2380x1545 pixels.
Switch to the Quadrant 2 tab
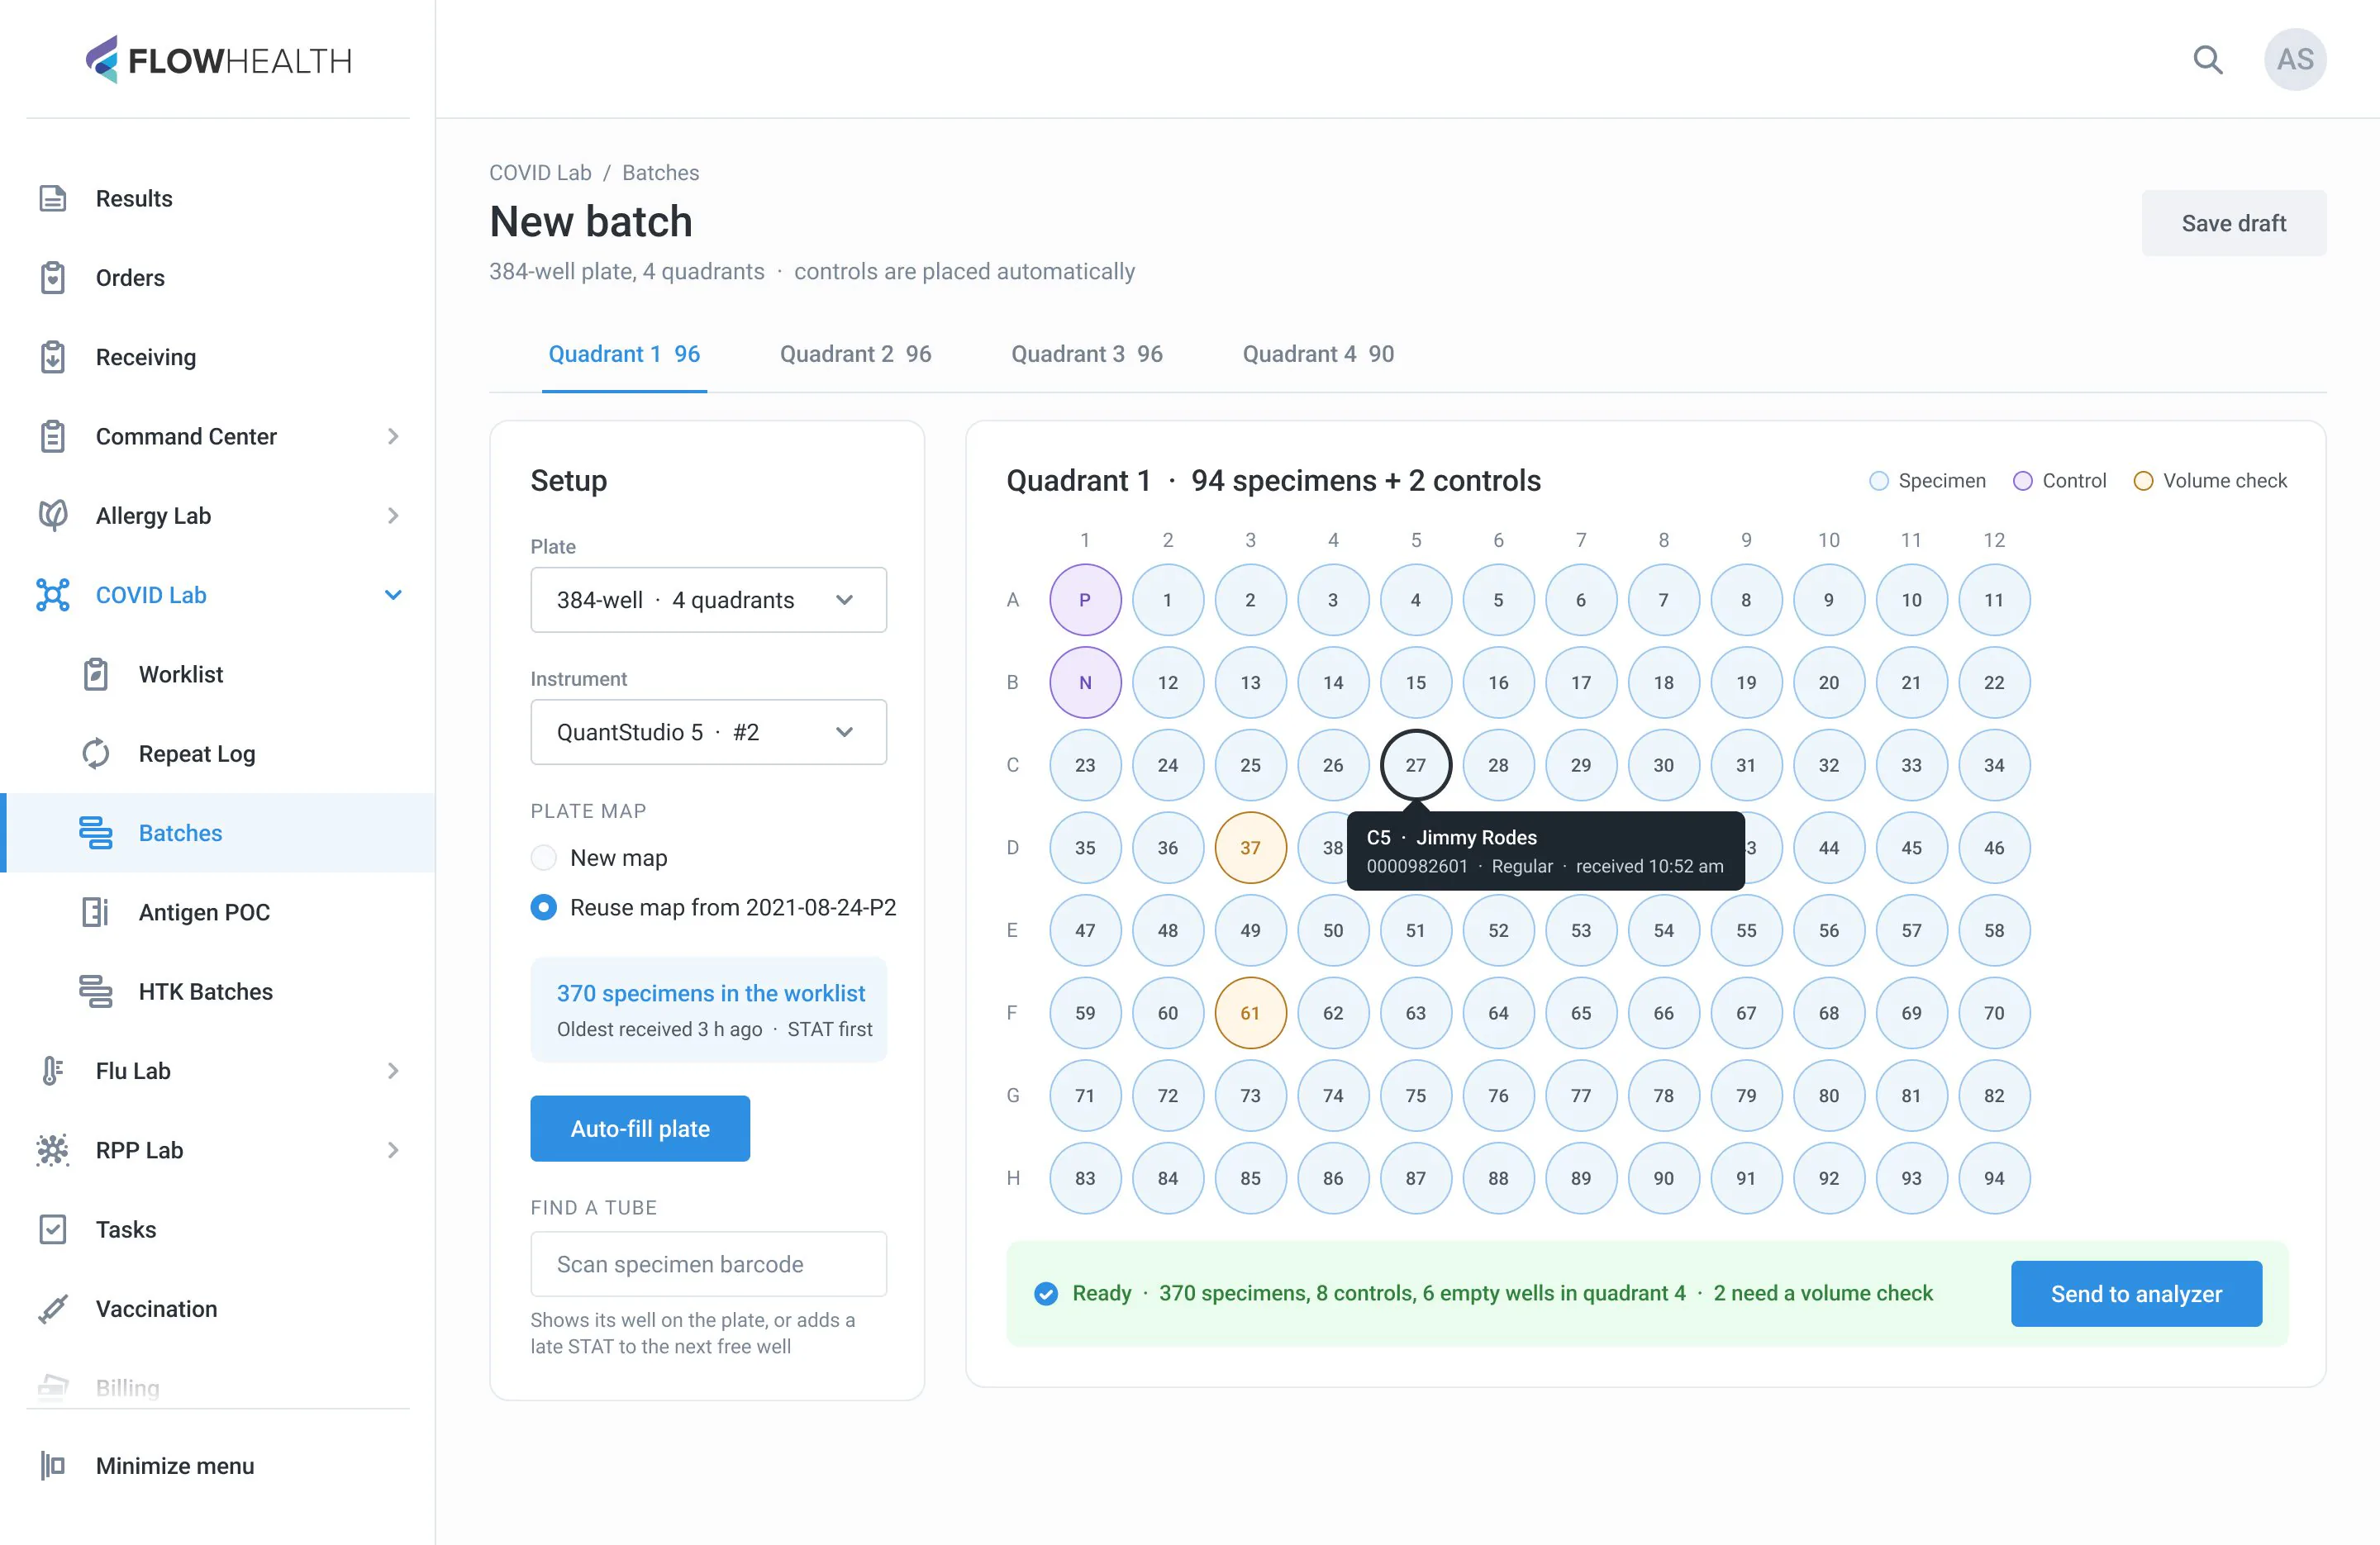(855, 354)
